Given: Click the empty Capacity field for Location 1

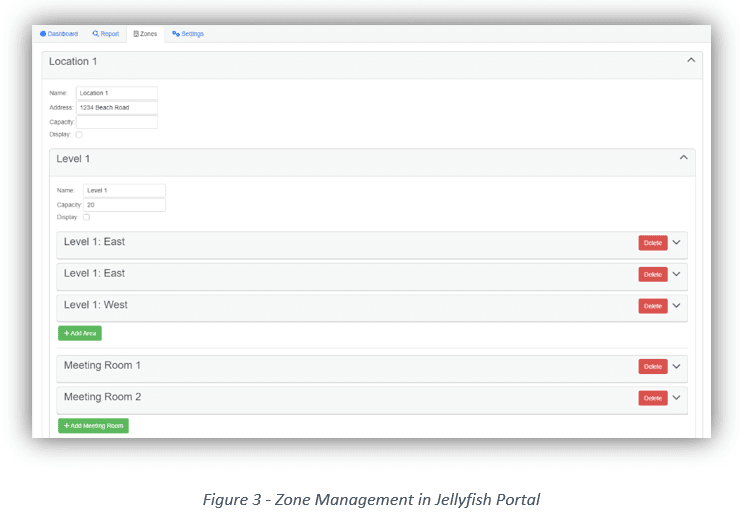Looking at the screenshot, I should click(x=116, y=122).
